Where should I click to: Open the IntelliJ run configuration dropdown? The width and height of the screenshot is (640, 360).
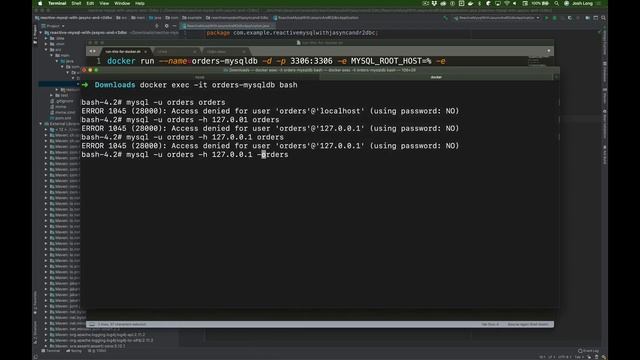point(497,18)
